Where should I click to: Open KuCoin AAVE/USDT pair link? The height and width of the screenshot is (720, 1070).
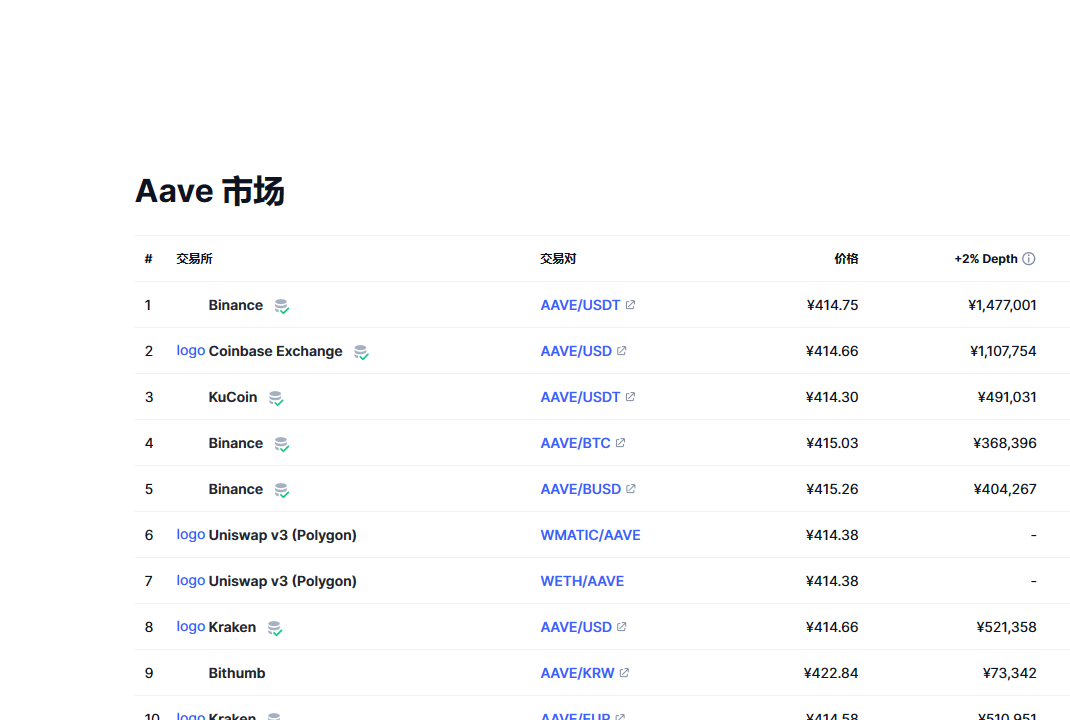click(x=580, y=397)
